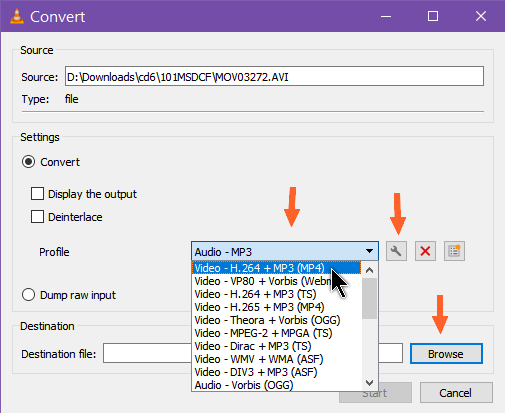Open the wrench edit profile icon
Image resolution: width=505 pixels, height=413 pixels.
pos(396,251)
